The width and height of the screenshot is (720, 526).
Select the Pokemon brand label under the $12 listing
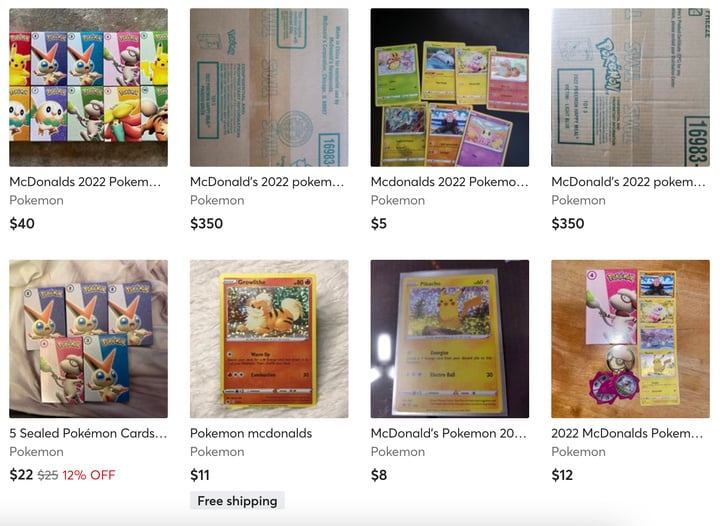tap(579, 452)
